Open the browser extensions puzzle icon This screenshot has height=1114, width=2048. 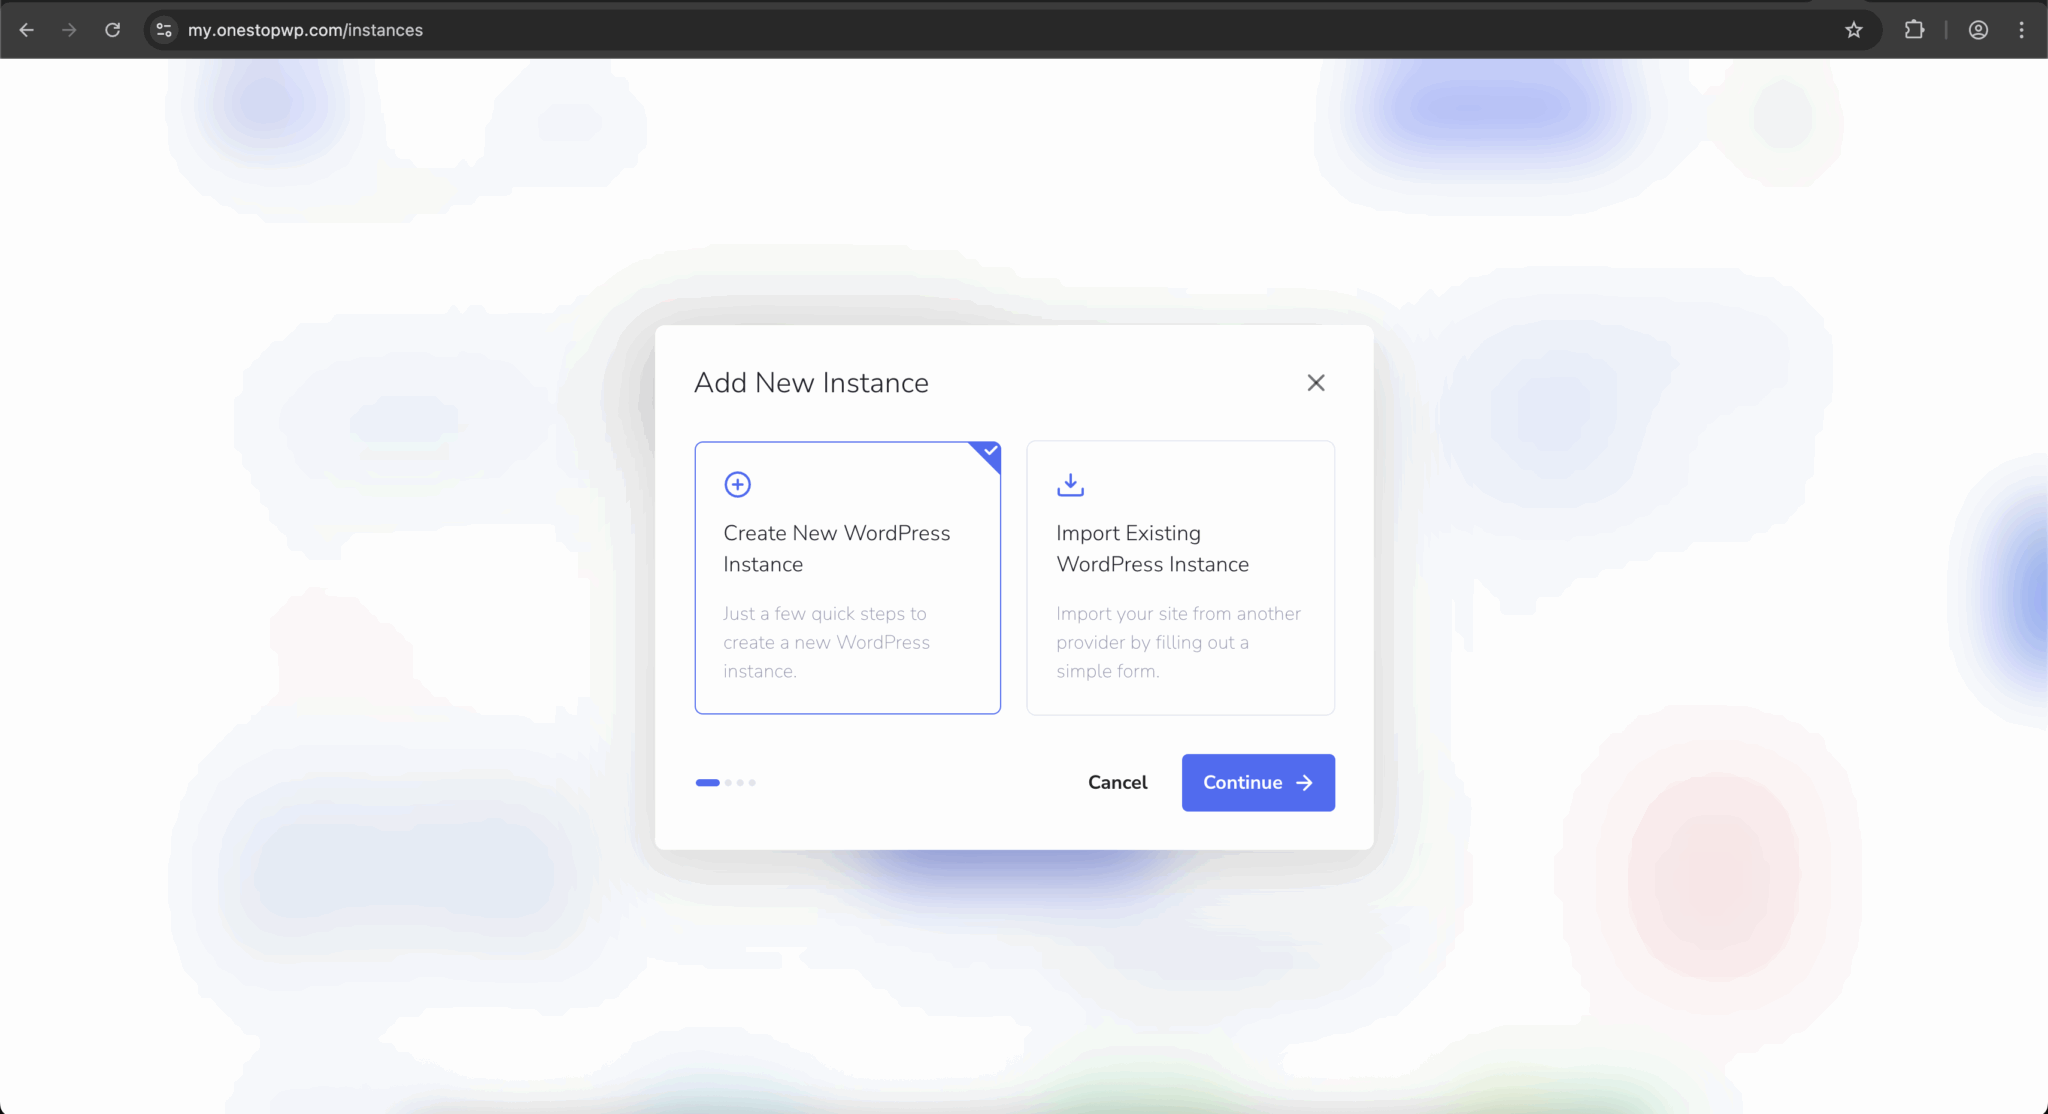1914,29
